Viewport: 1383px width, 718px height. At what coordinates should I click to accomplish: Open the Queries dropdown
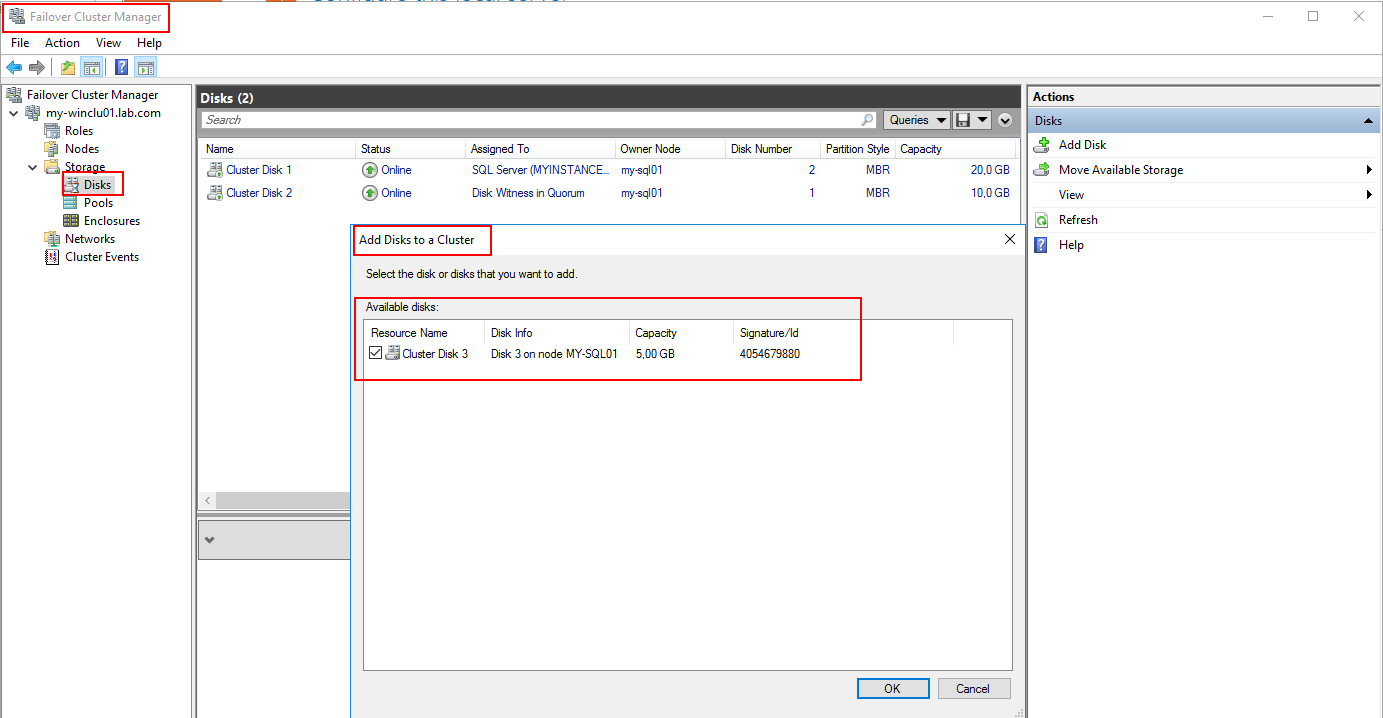tap(917, 120)
